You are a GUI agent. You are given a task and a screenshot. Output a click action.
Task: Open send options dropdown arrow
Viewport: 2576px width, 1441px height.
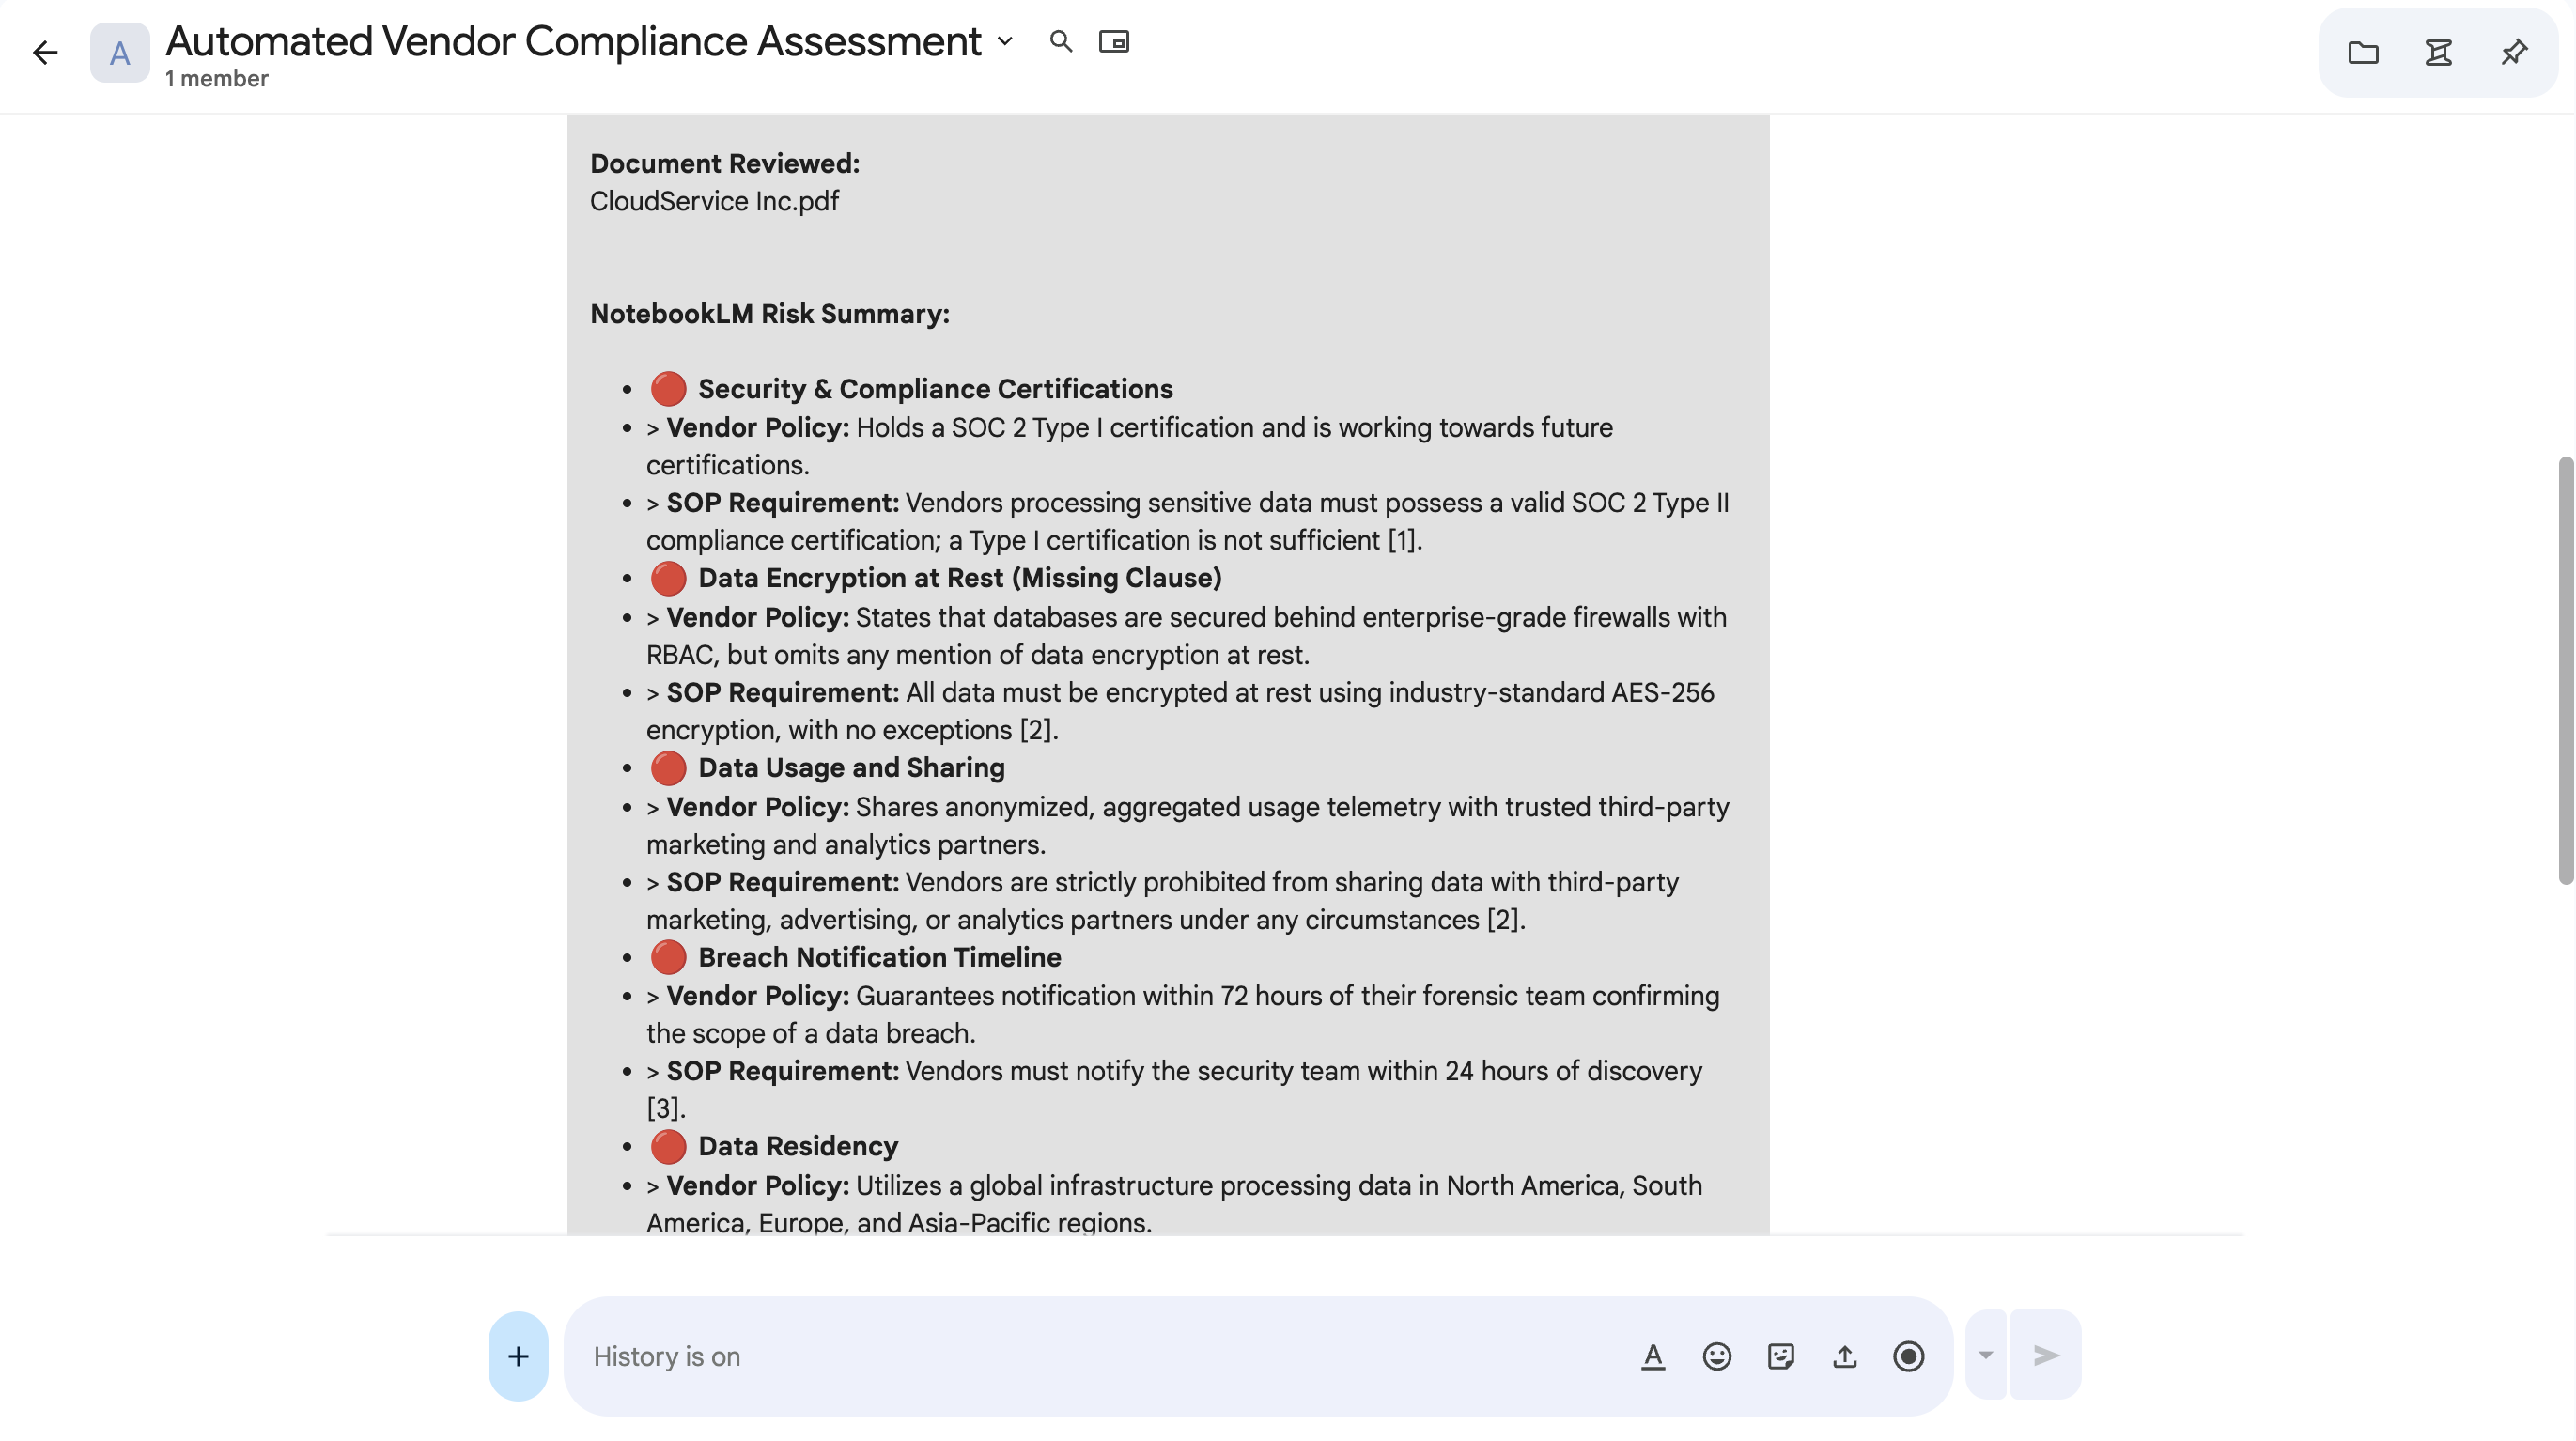click(x=1986, y=1355)
